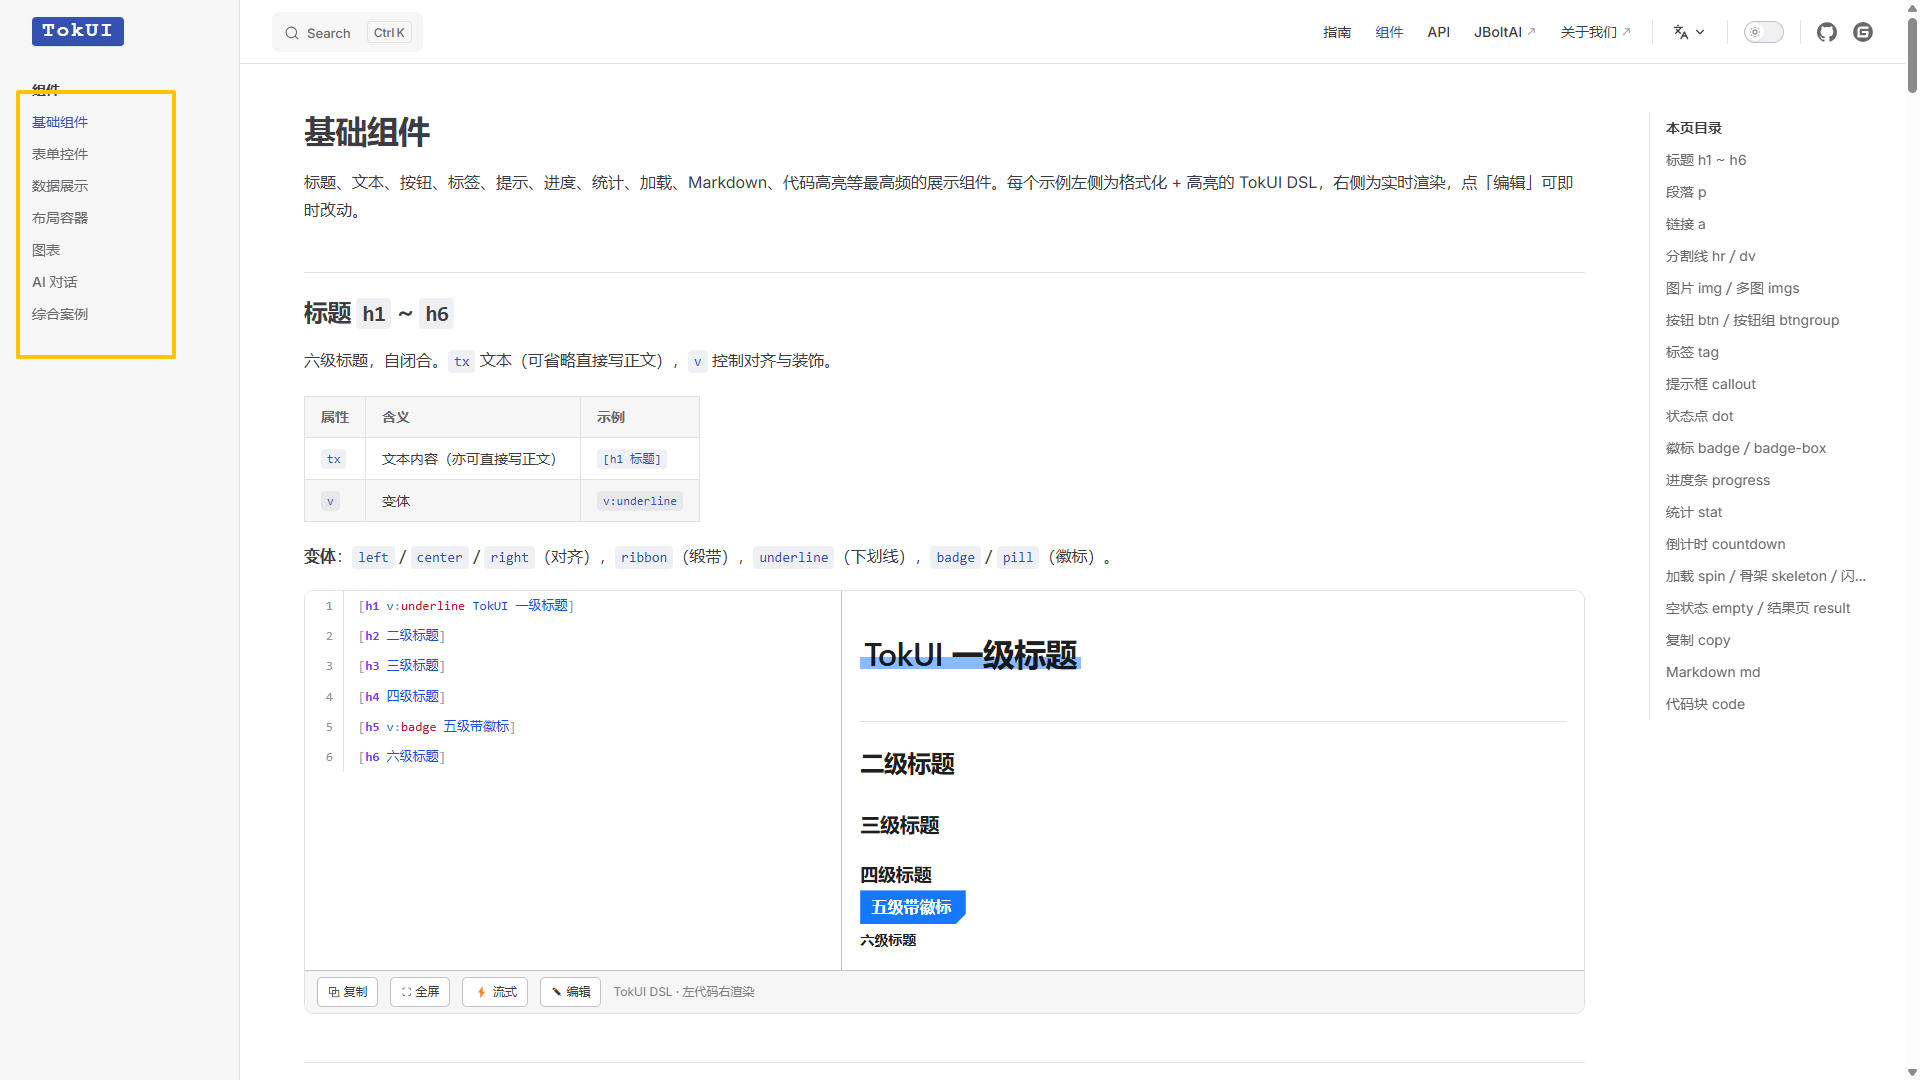
Task: Jump to 按钮 btn / 按钮组 btngroup in the outline
Action: (1752, 320)
